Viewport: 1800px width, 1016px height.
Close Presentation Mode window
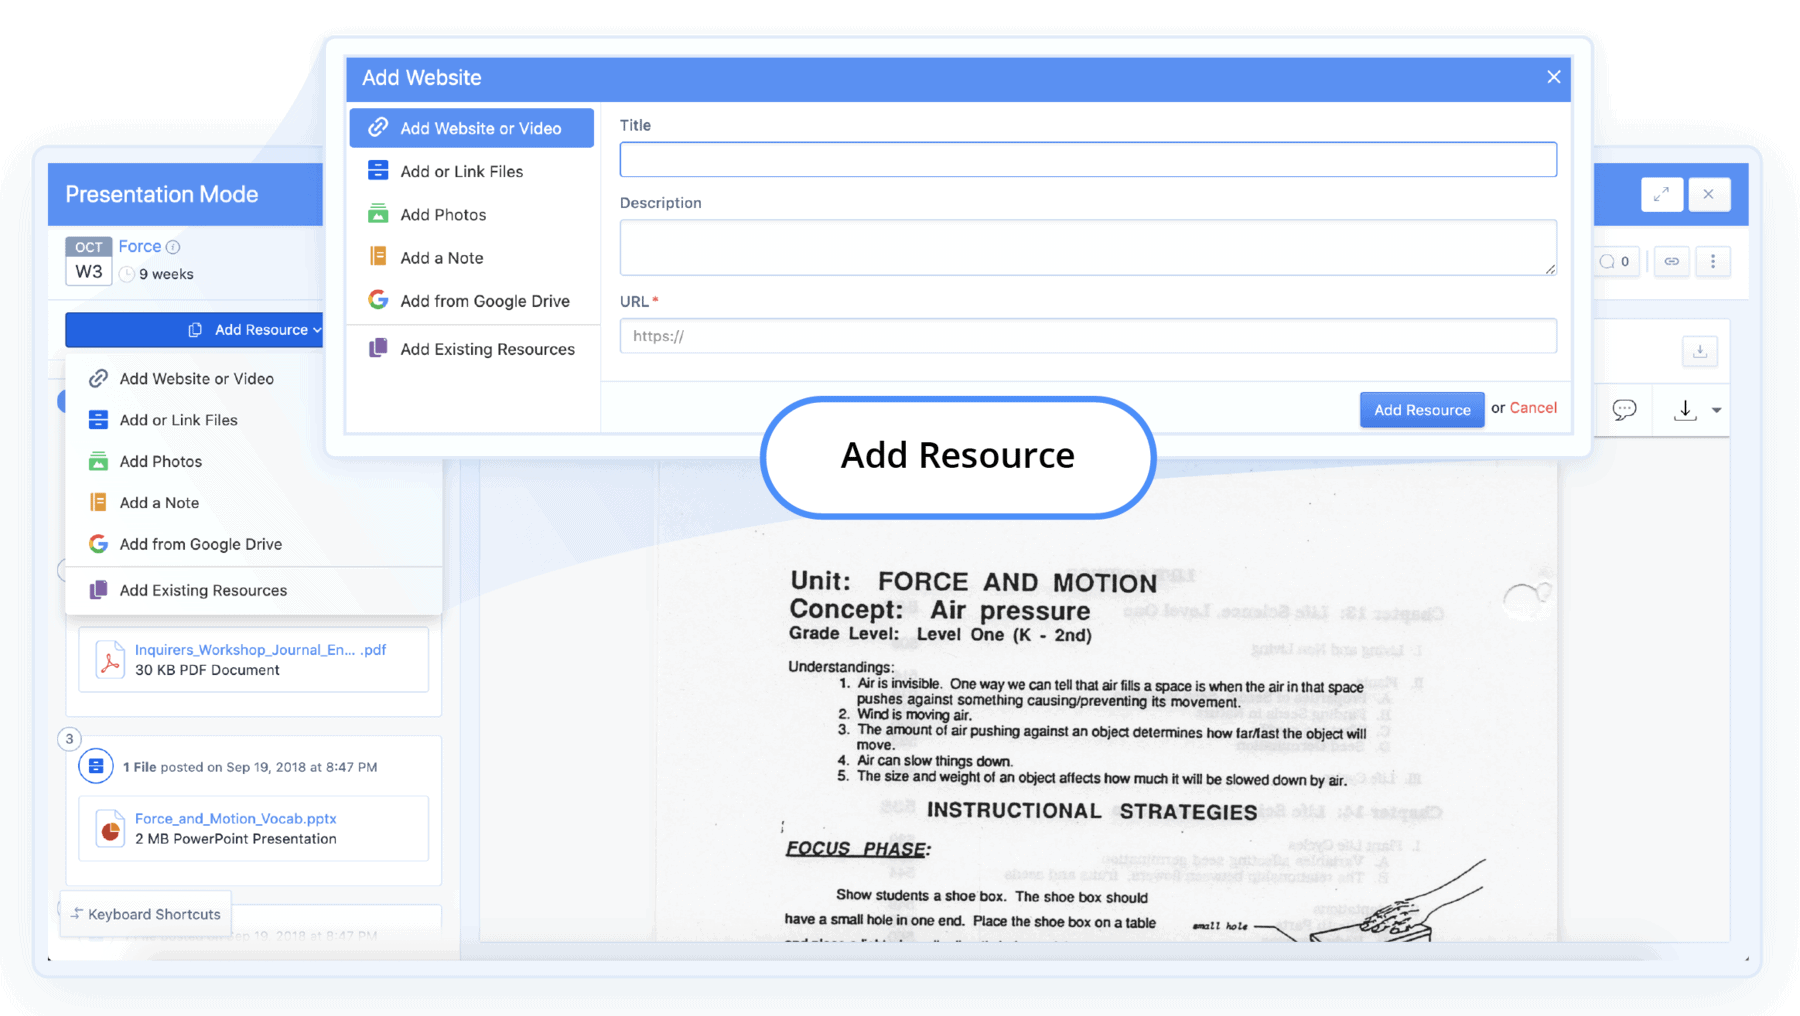[x=1709, y=194]
